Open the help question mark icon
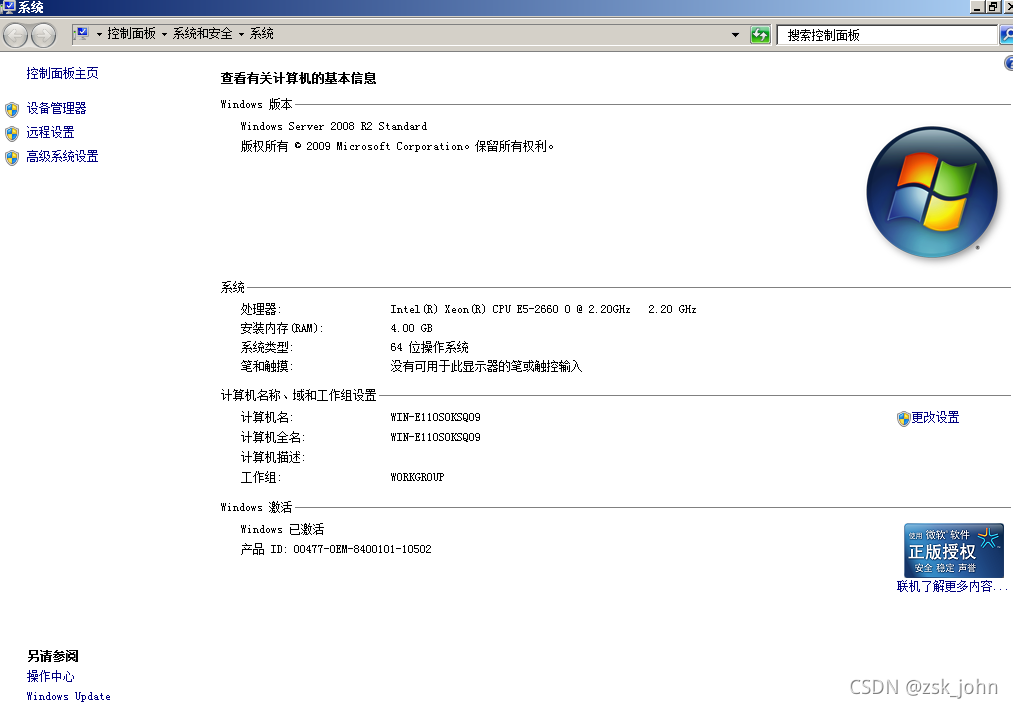 1008,63
